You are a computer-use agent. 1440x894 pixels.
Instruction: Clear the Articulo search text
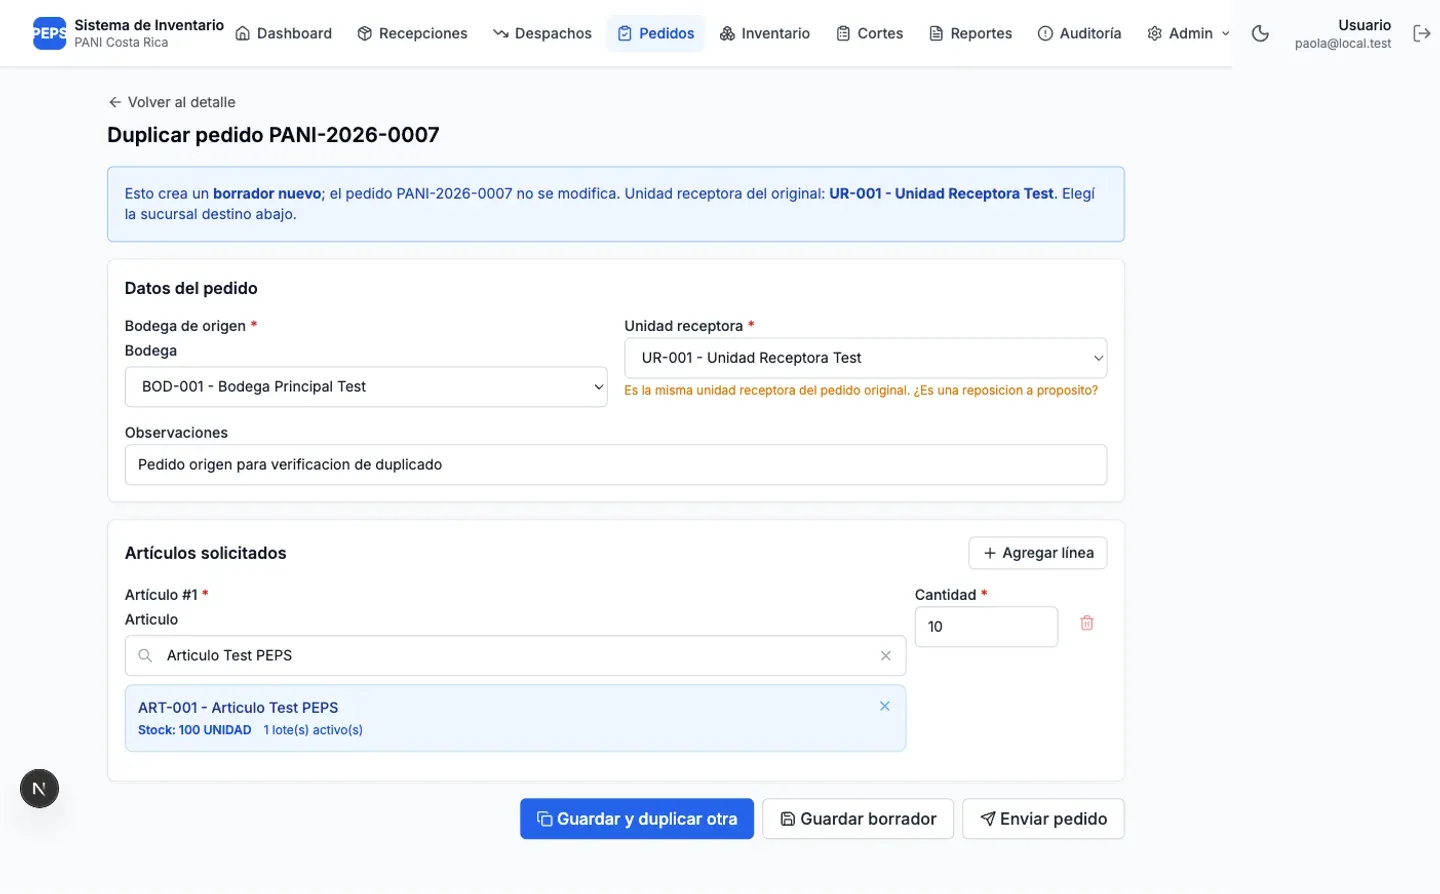pyautogui.click(x=885, y=656)
